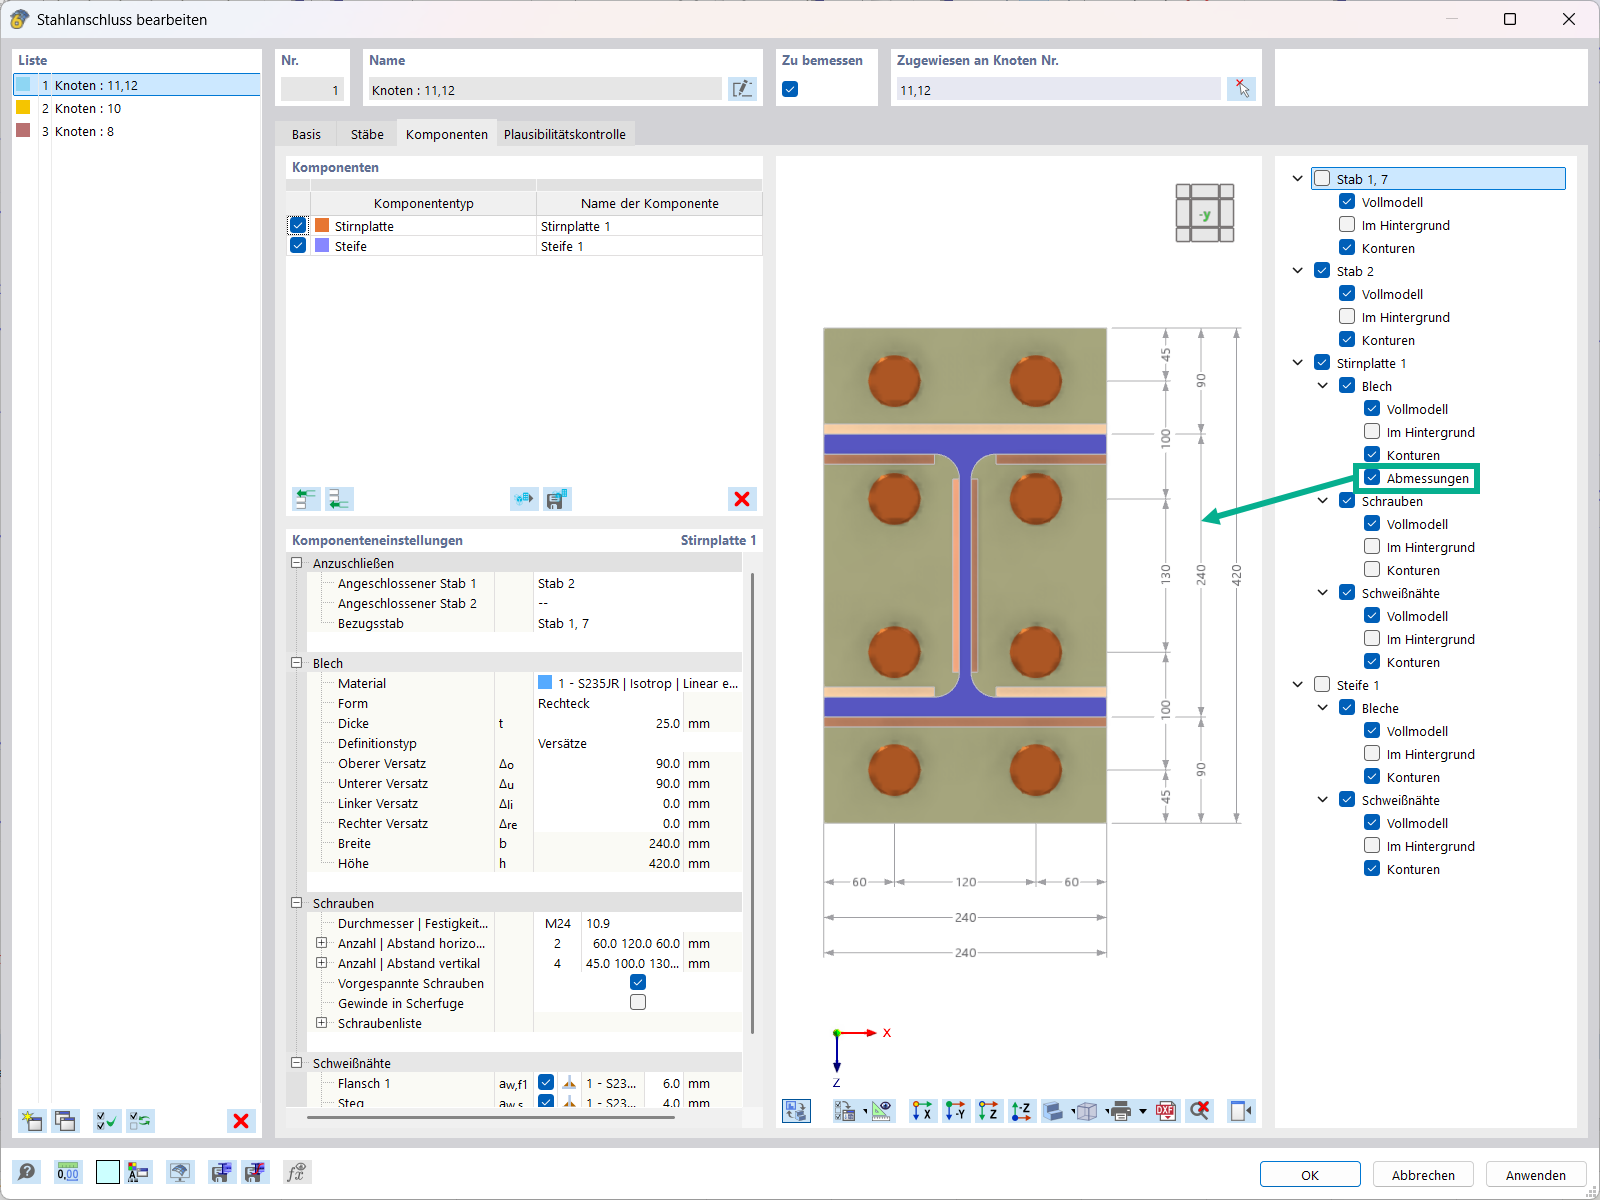Screen dimensions: 1600x1200
Task: Insert component at end icon in Komponenten
Action: tap(340, 499)
